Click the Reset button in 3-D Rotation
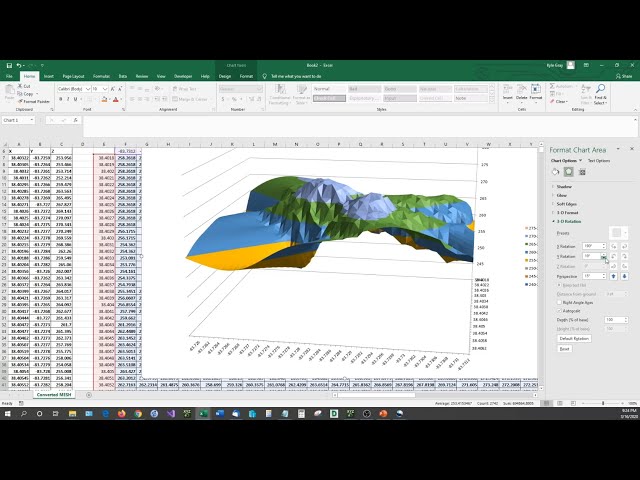 tap(564, 349)
